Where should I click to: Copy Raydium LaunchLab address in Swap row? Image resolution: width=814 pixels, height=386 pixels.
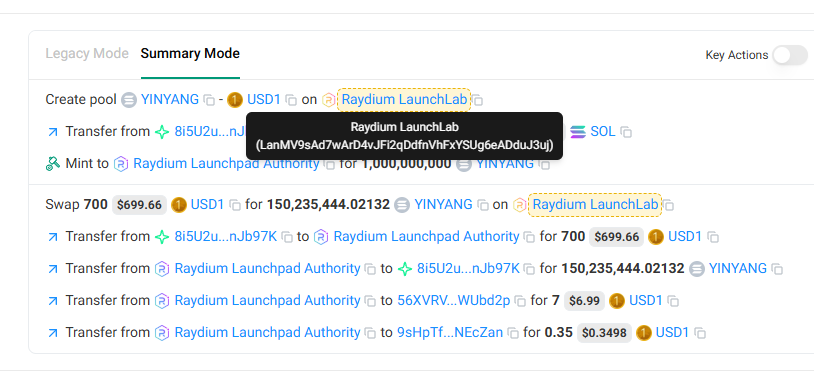(669, 205)
